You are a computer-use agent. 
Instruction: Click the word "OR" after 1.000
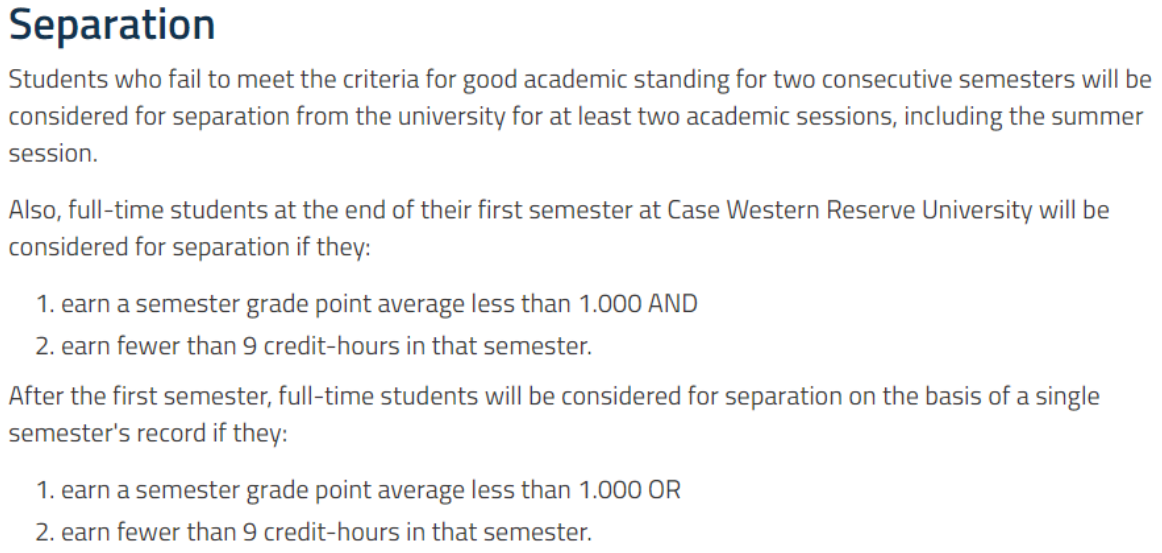pos(665,491)
